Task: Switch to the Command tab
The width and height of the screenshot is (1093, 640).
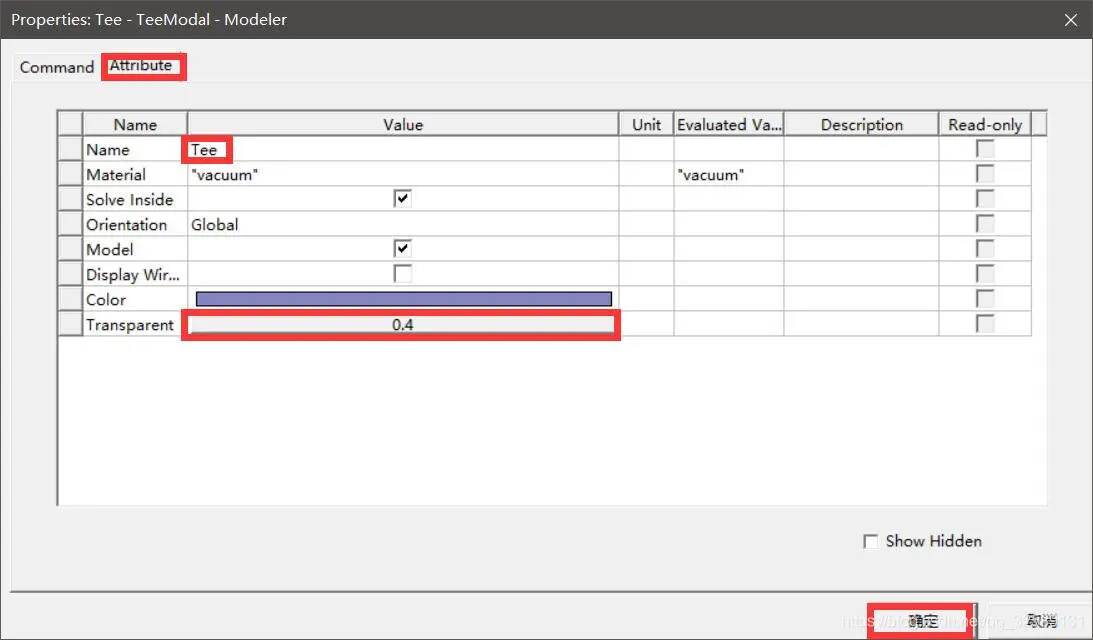Action: coord(56,67)
